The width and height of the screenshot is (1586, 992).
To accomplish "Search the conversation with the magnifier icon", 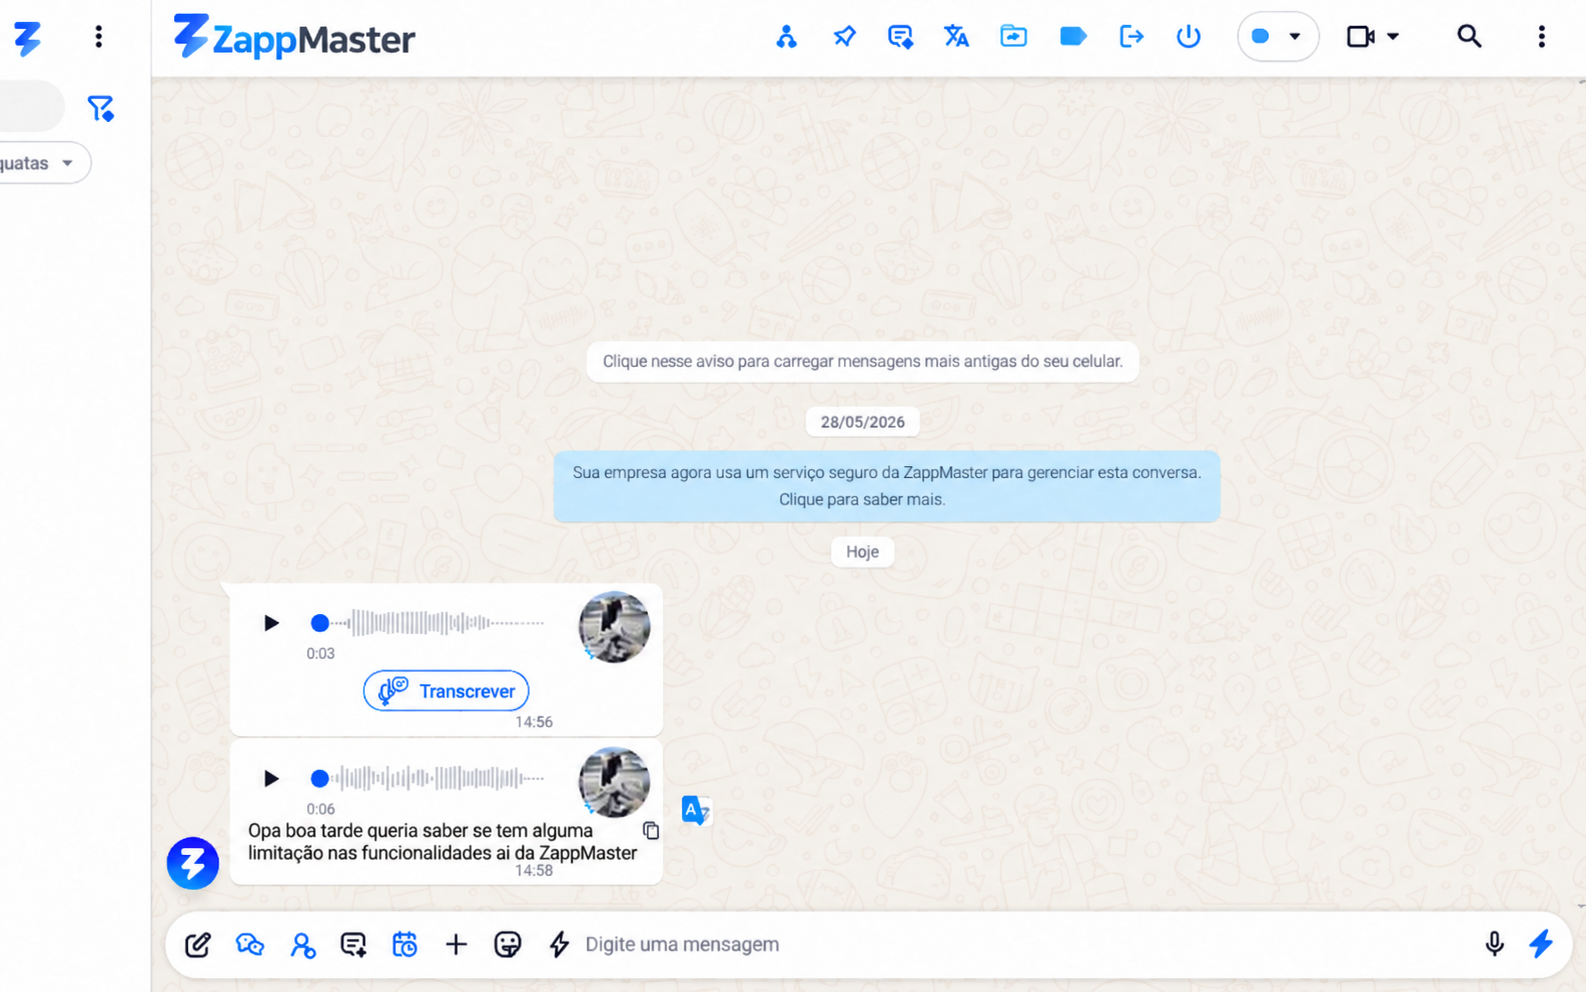I will (1468, 37).
